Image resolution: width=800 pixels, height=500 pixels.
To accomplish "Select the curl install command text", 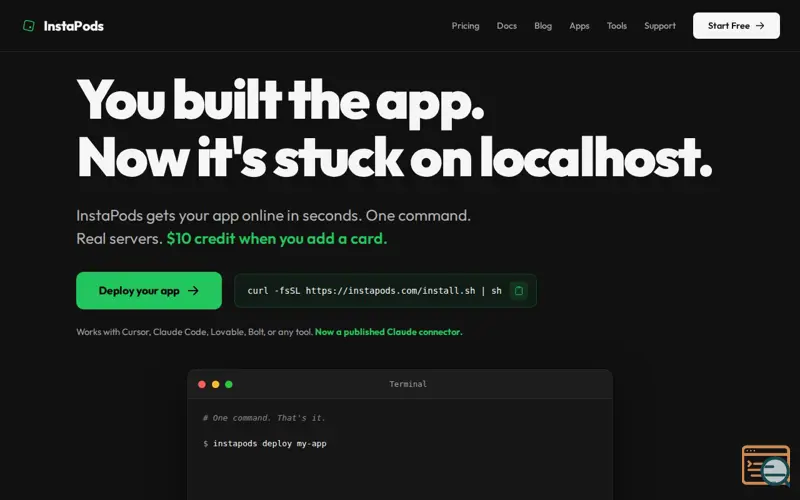I will [374, 291].
